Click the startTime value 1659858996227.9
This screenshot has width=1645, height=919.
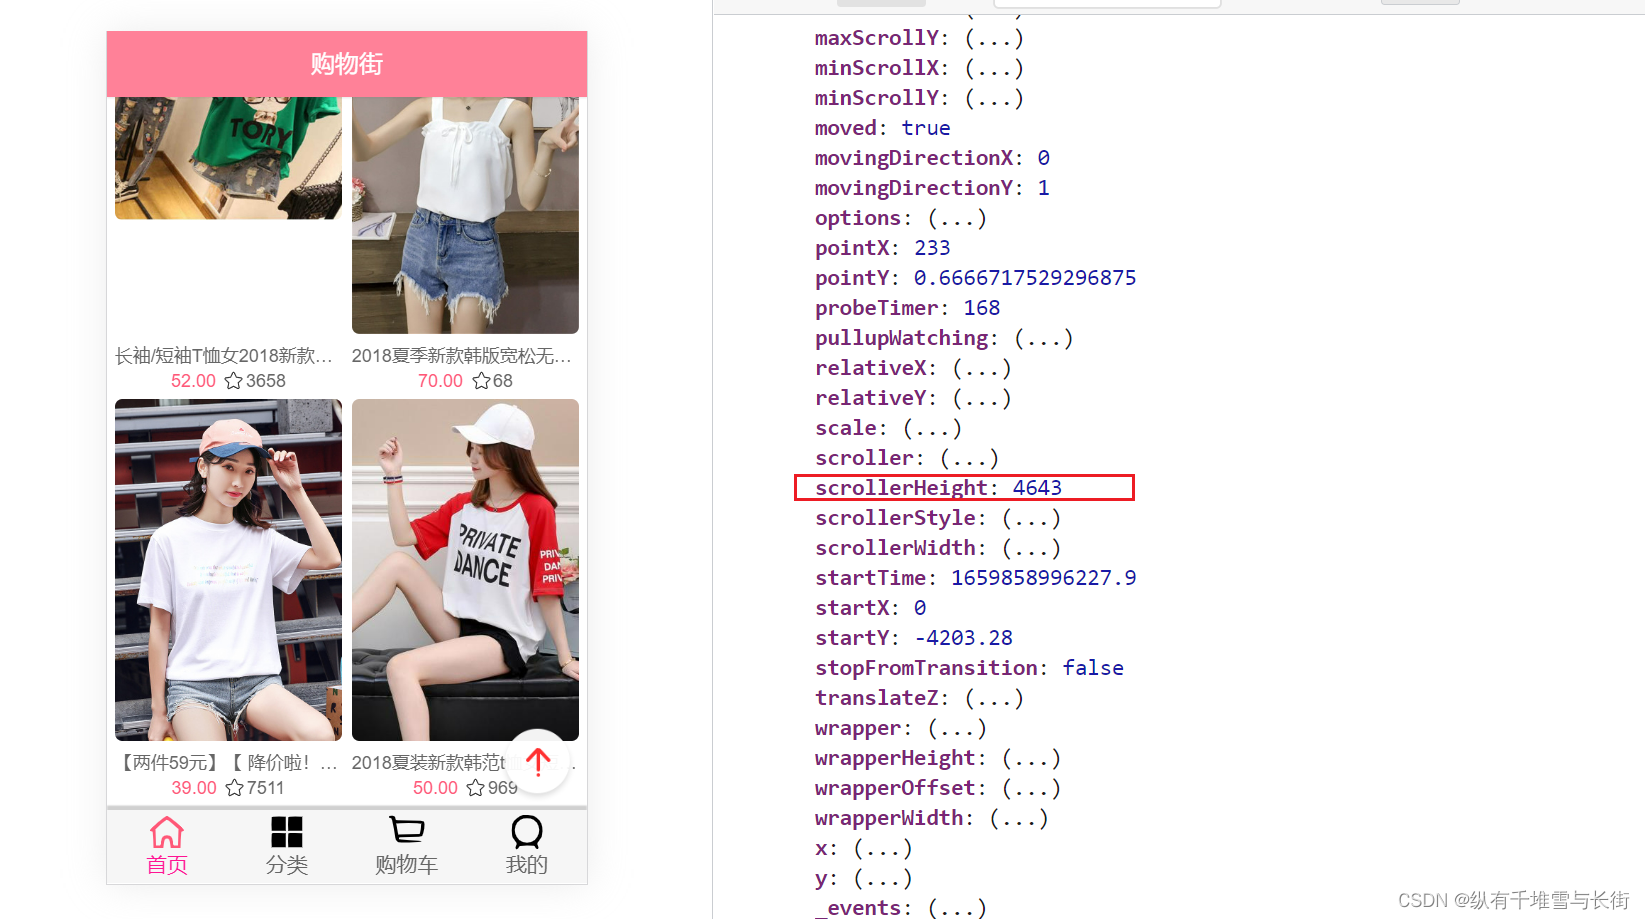pyautogui.click(x=1043, y=578)
